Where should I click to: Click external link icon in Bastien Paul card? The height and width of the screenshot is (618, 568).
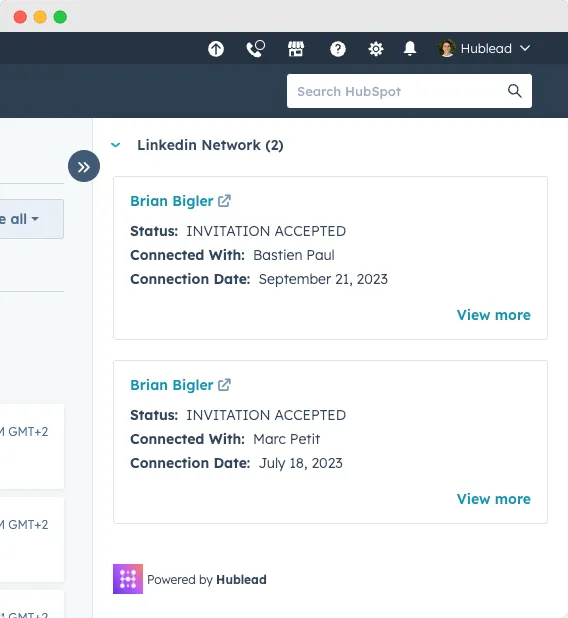[x=224, y=201]
